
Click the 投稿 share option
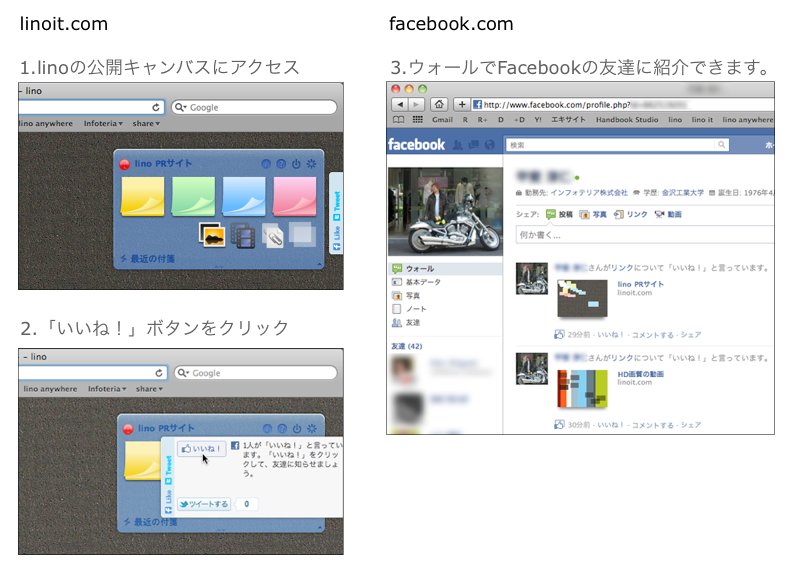(x=560, y=214)
